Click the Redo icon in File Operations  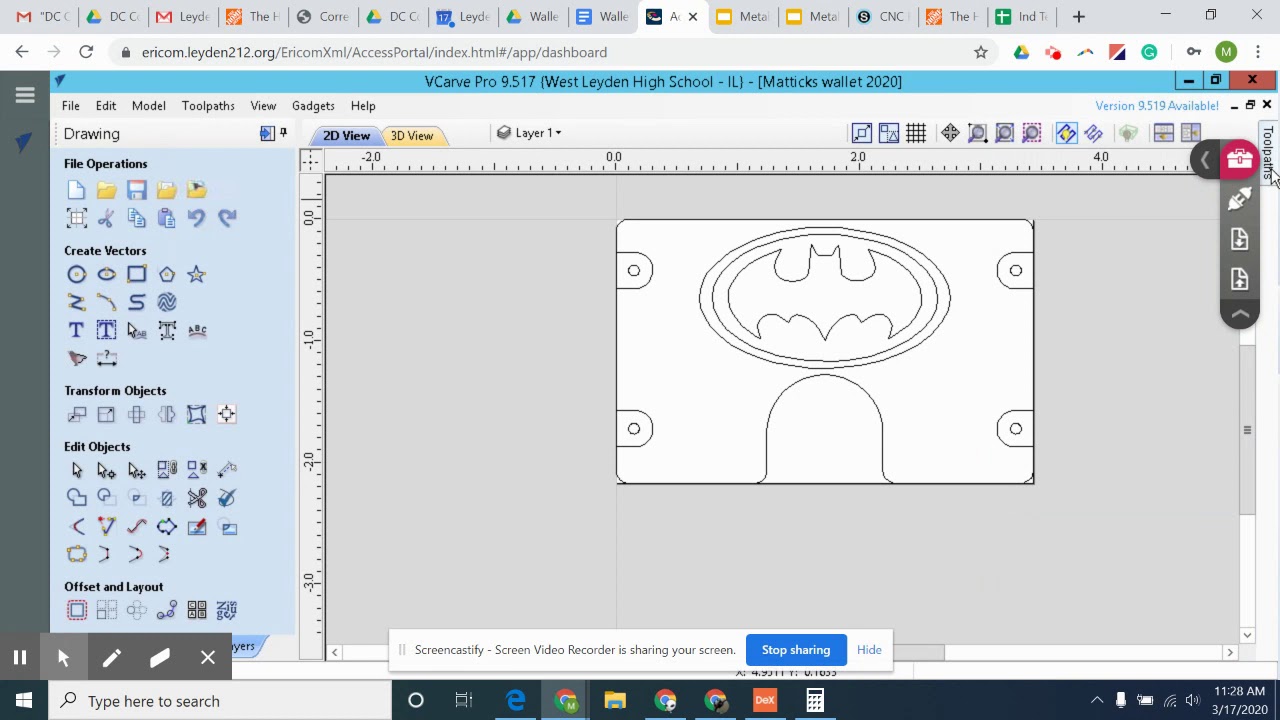(x=227, y=218)
